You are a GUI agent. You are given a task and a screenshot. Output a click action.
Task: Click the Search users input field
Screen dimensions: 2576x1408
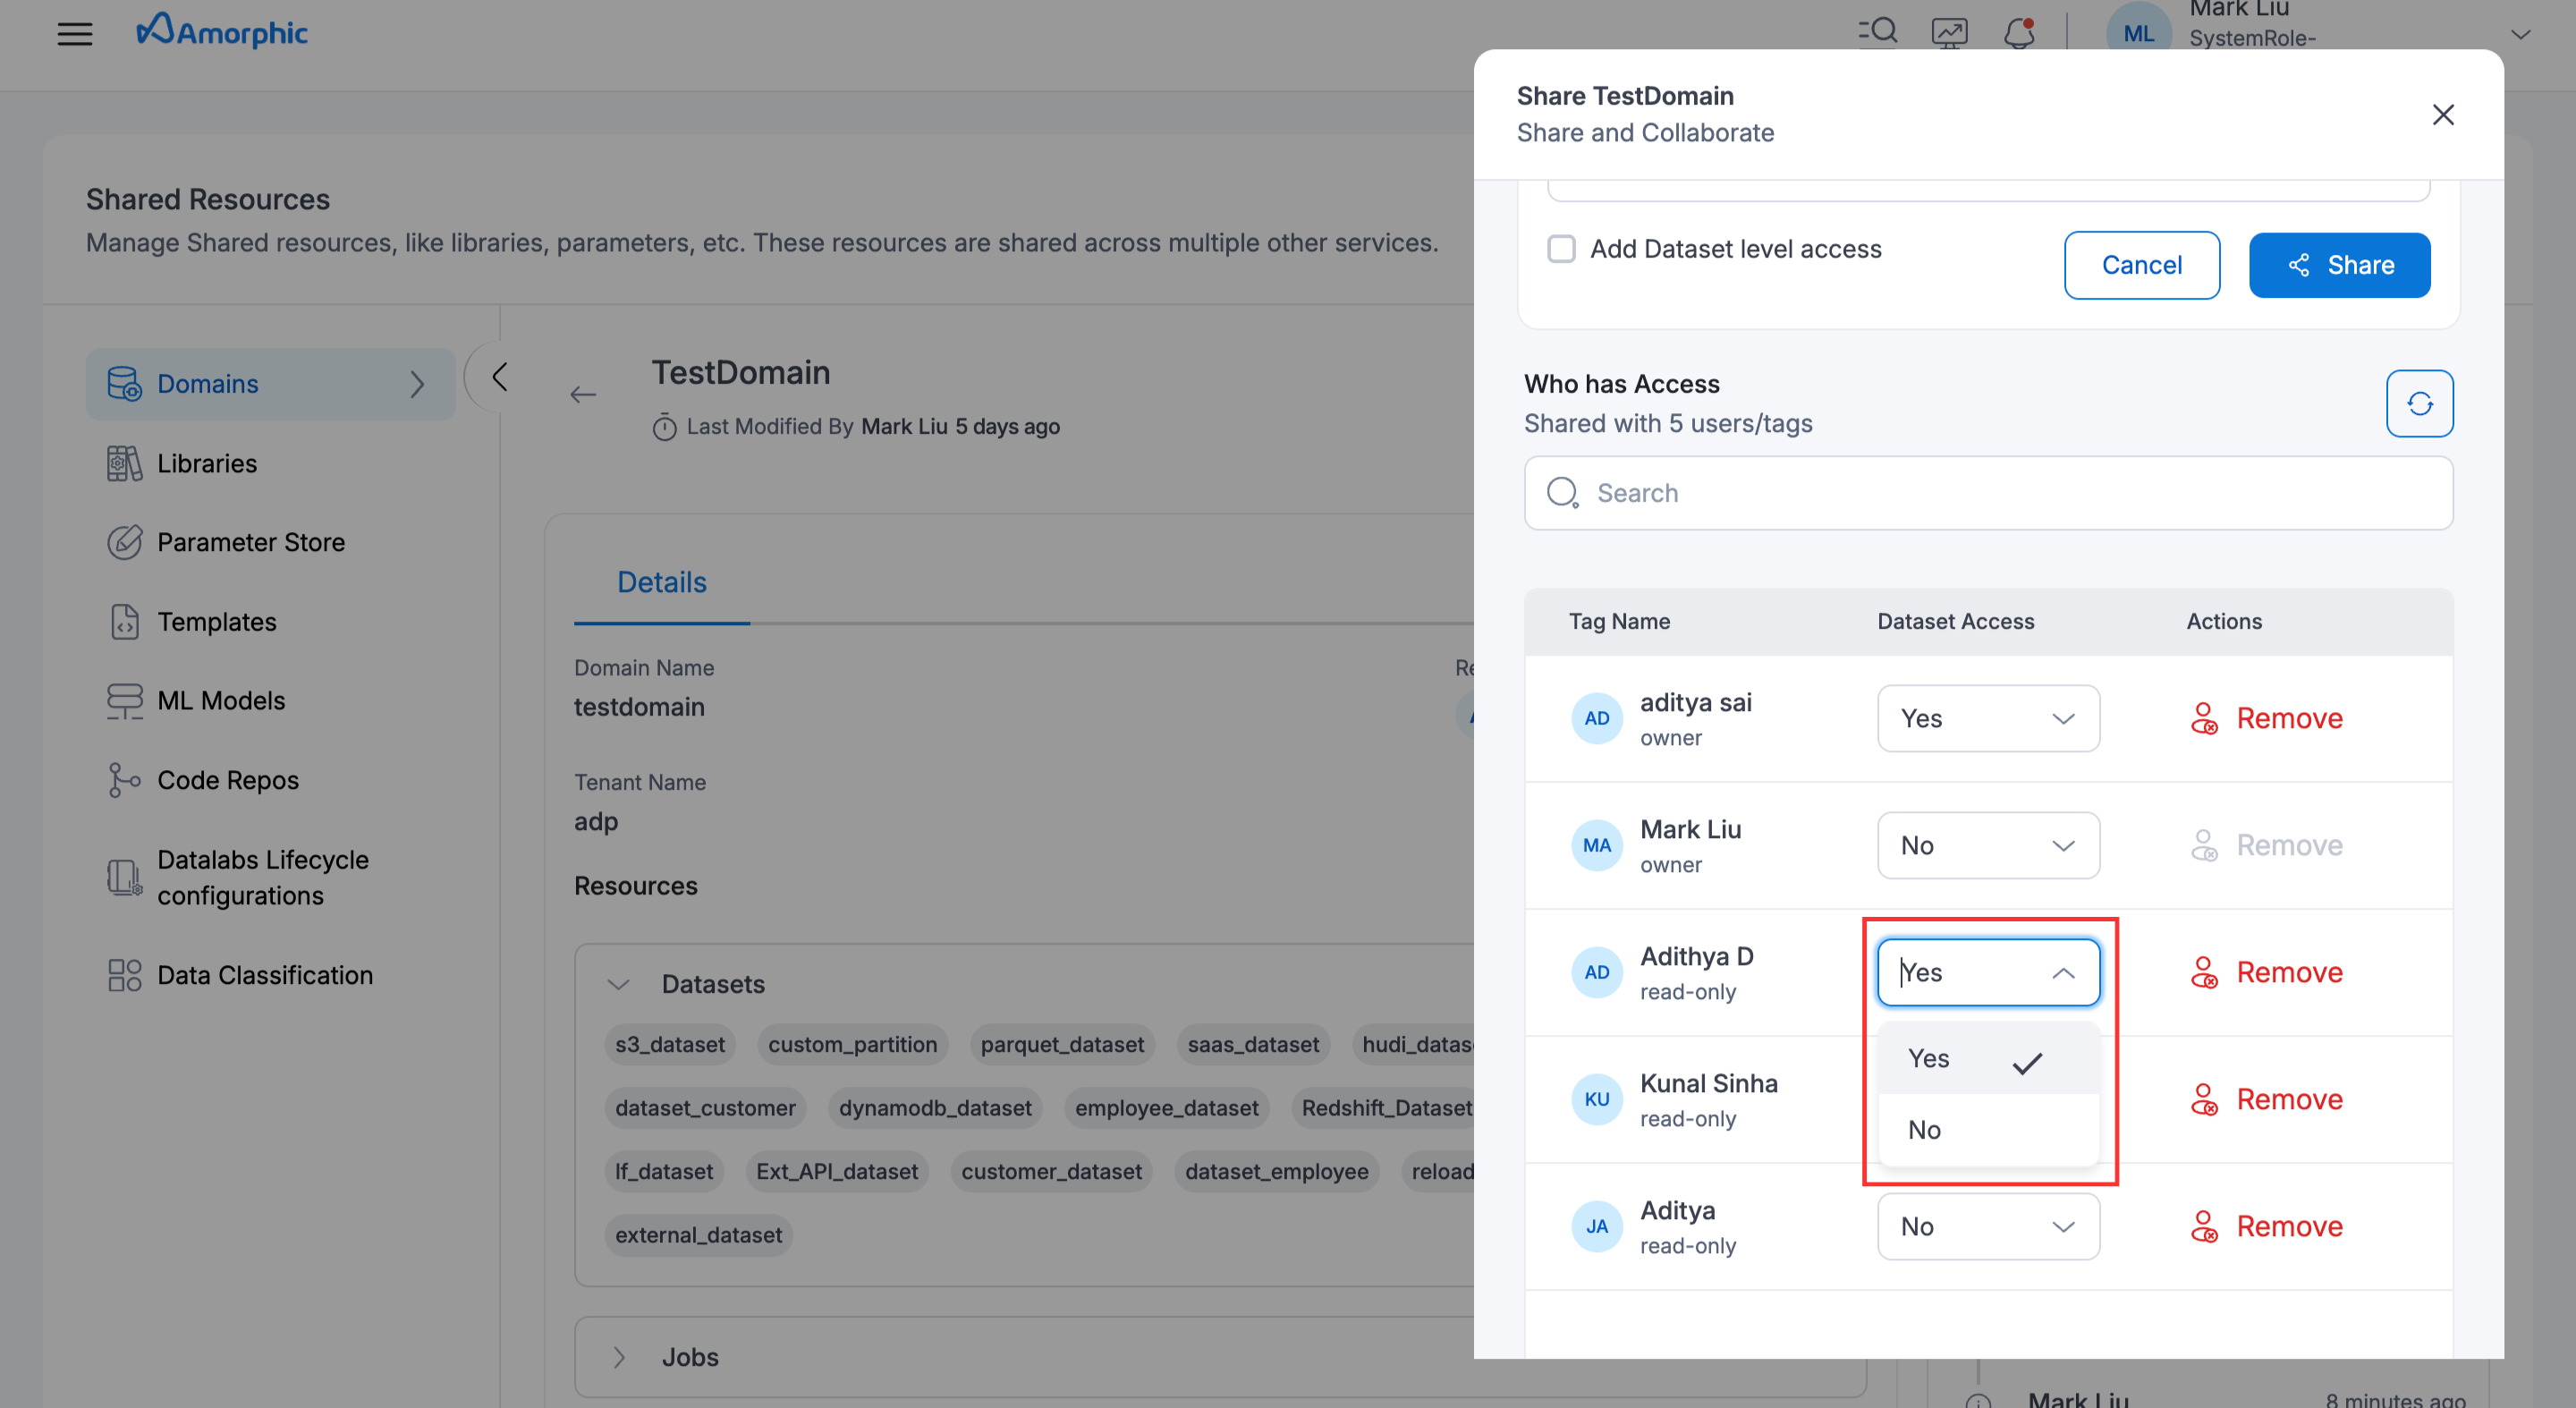click(1987, 493)
